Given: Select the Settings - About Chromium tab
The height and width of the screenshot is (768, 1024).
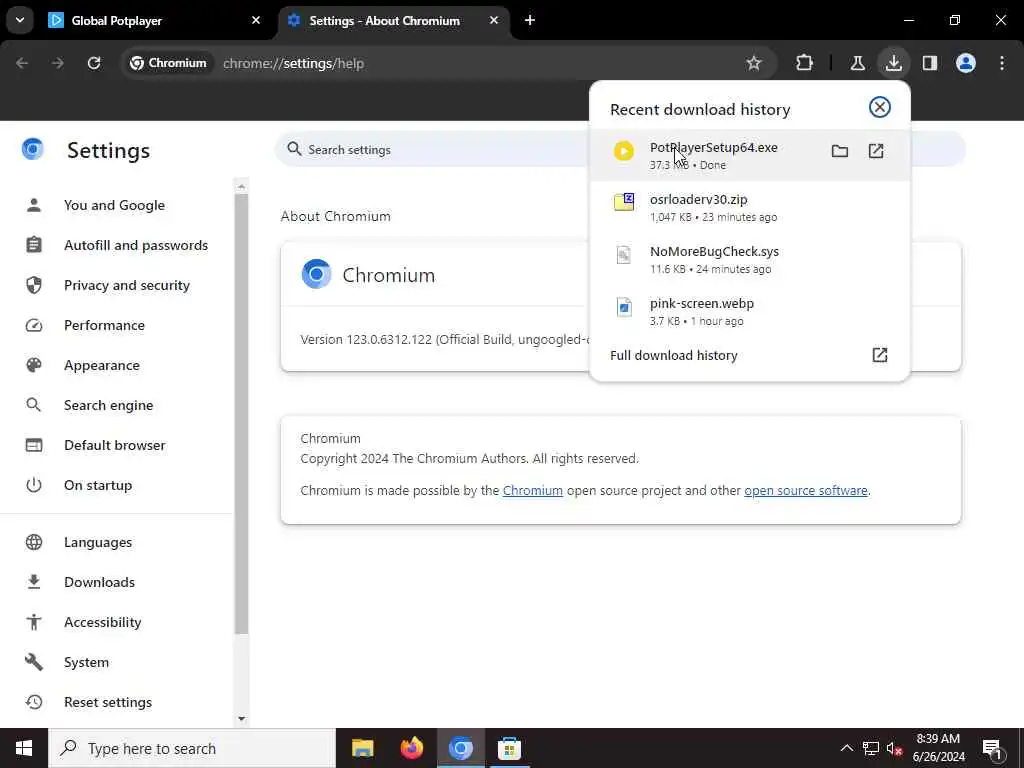Looking at the screenshot, I should coord(394,21).
